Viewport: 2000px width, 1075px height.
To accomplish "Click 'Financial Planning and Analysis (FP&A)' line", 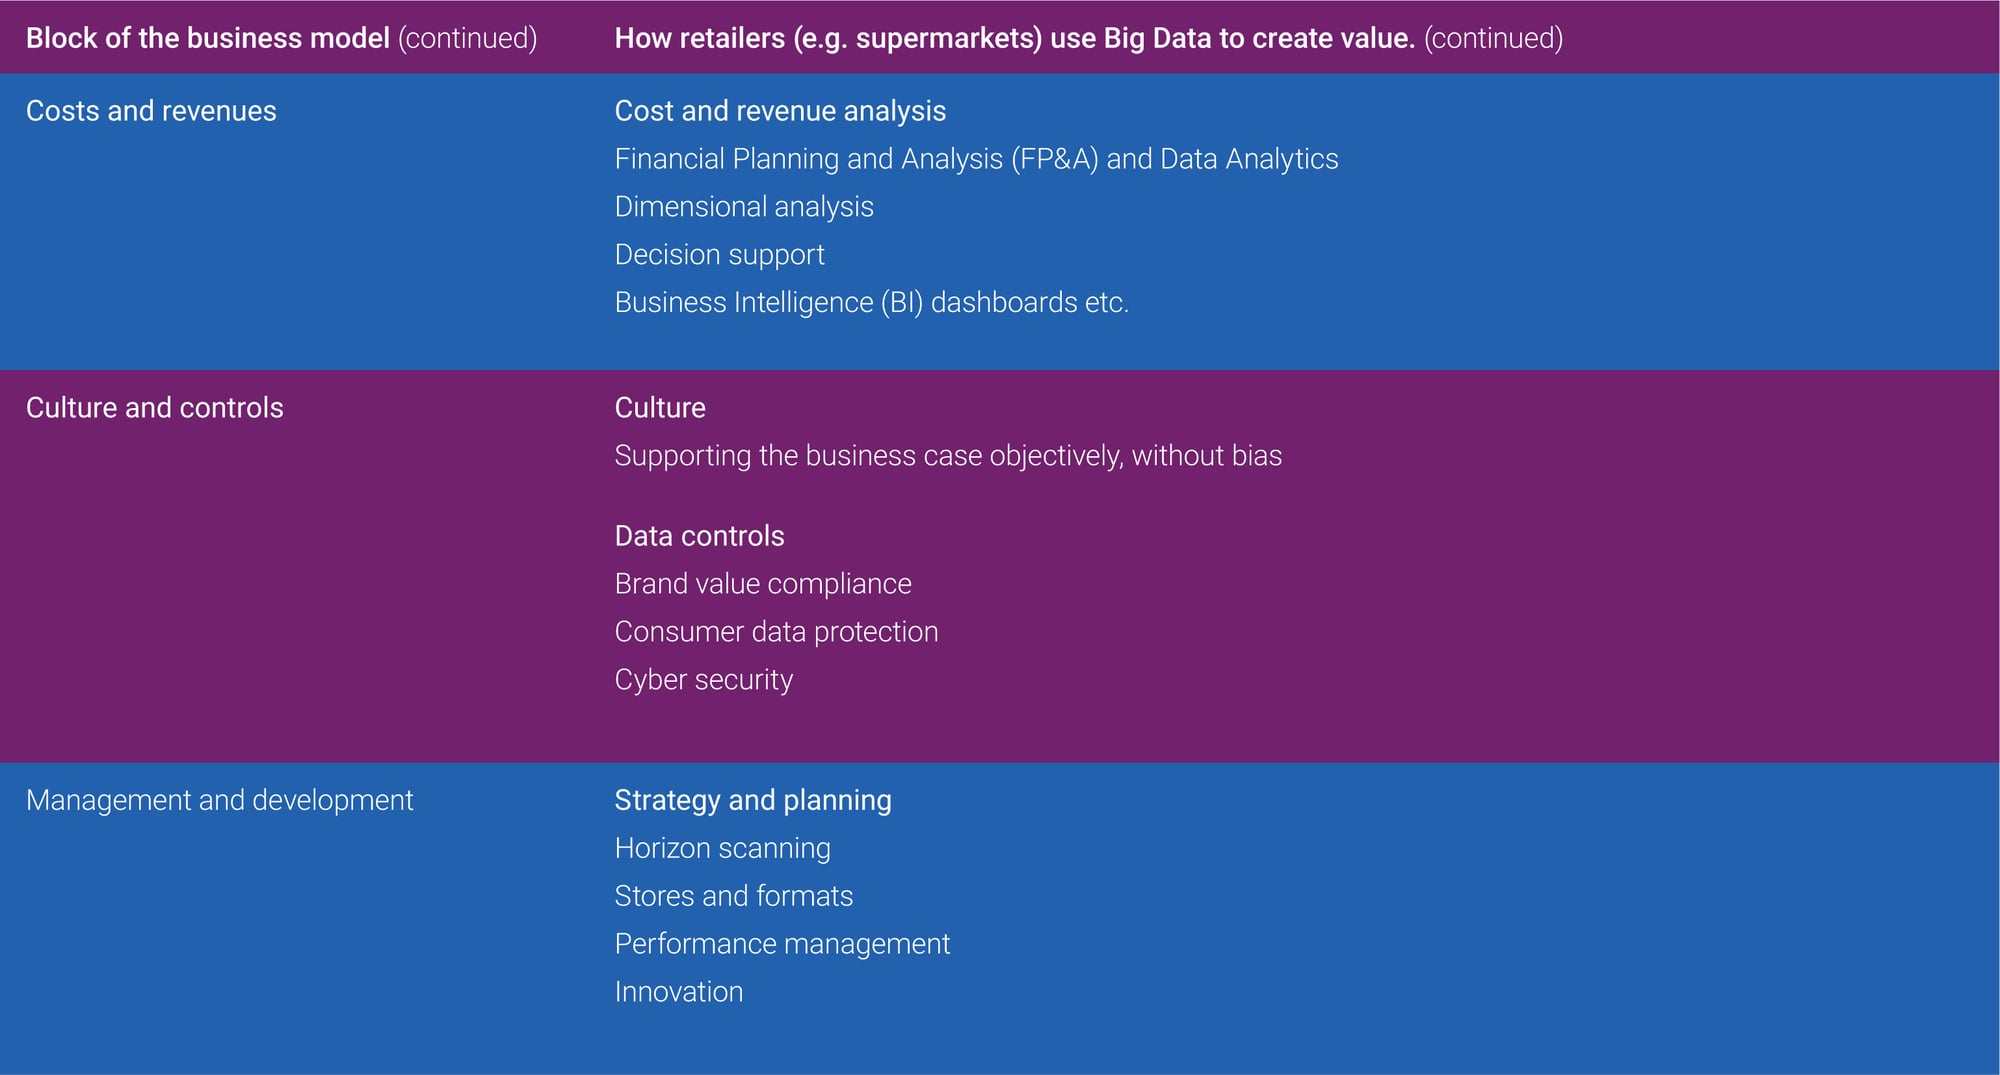I will (976, 159).
